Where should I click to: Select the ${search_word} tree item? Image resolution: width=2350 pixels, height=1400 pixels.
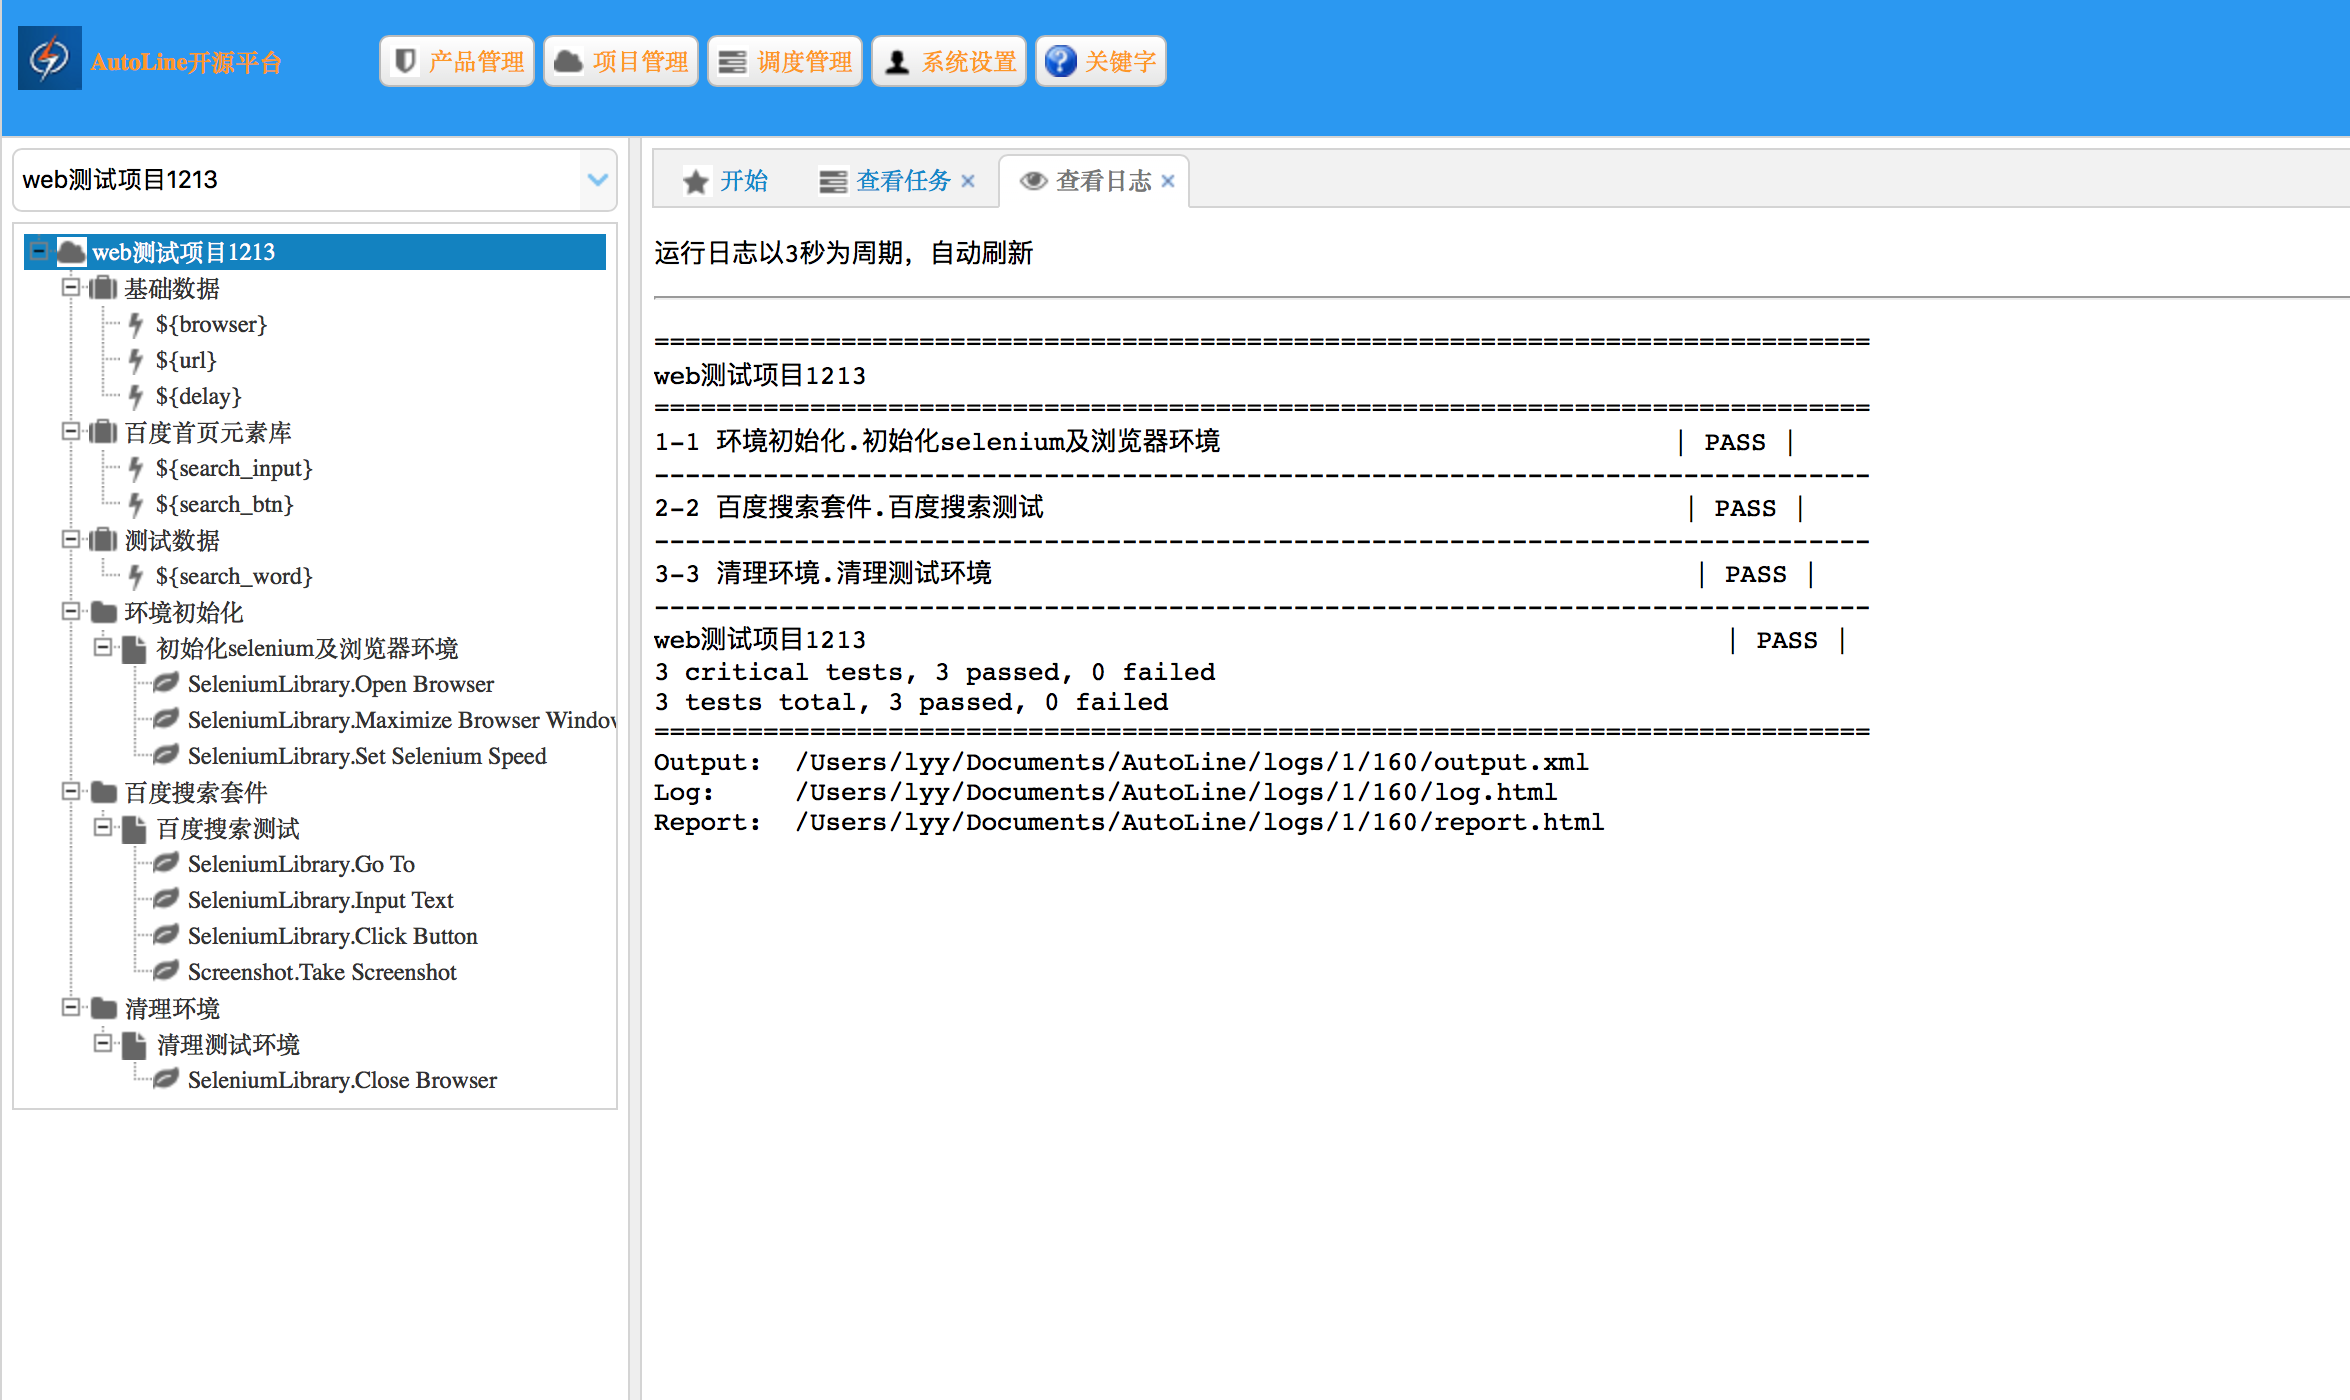[x=234, y=576]
